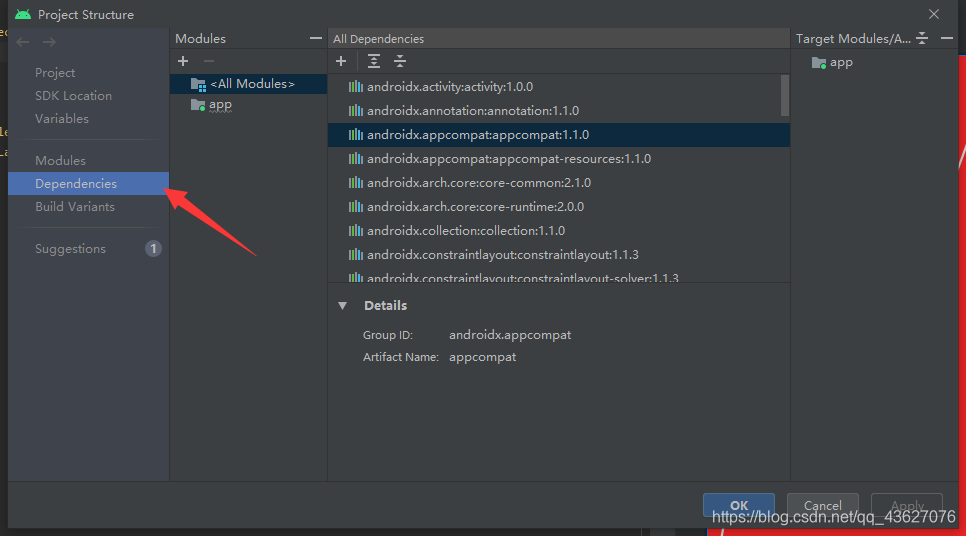Close the Project Structure dialog
Viewport: 966px width, 536px height.
point(934,14)
